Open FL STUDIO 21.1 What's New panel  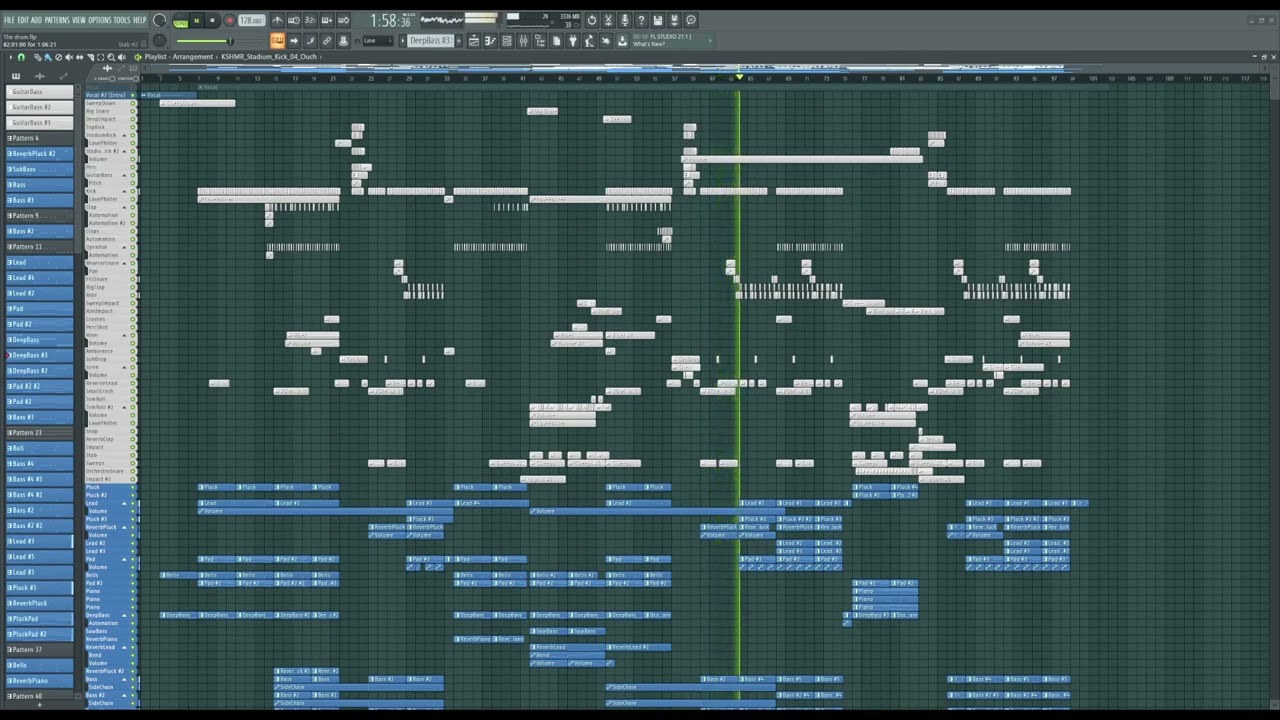tap(670, 41)
